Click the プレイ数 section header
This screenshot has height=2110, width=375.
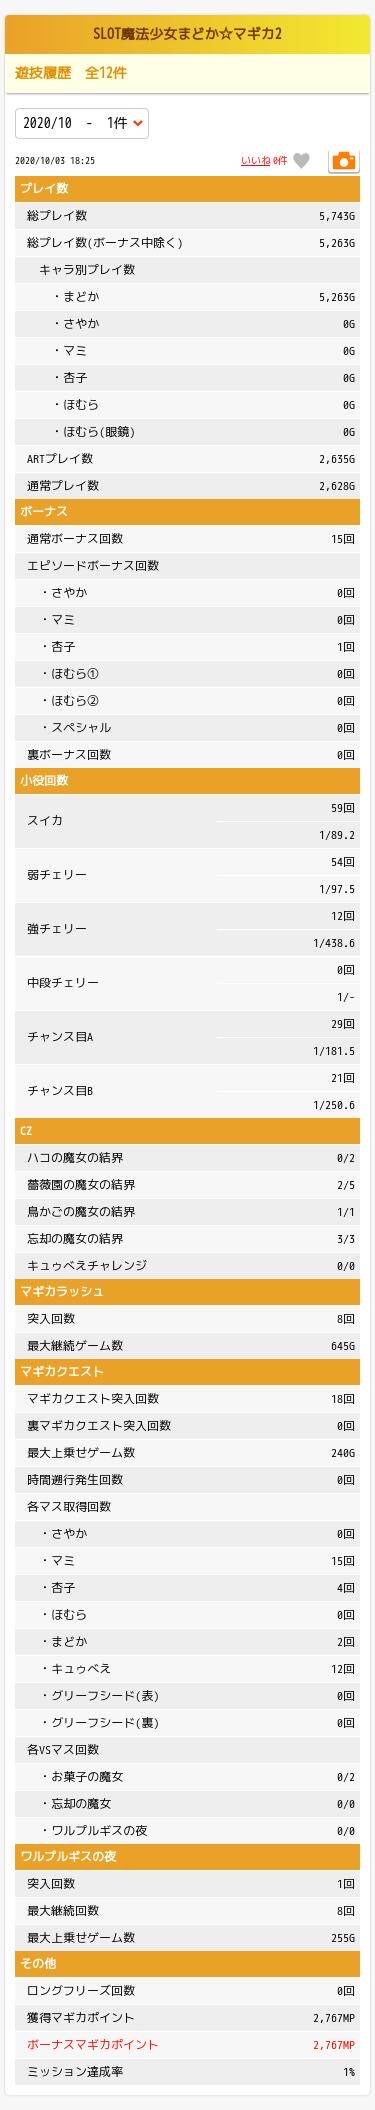click(x=187, y=188)
